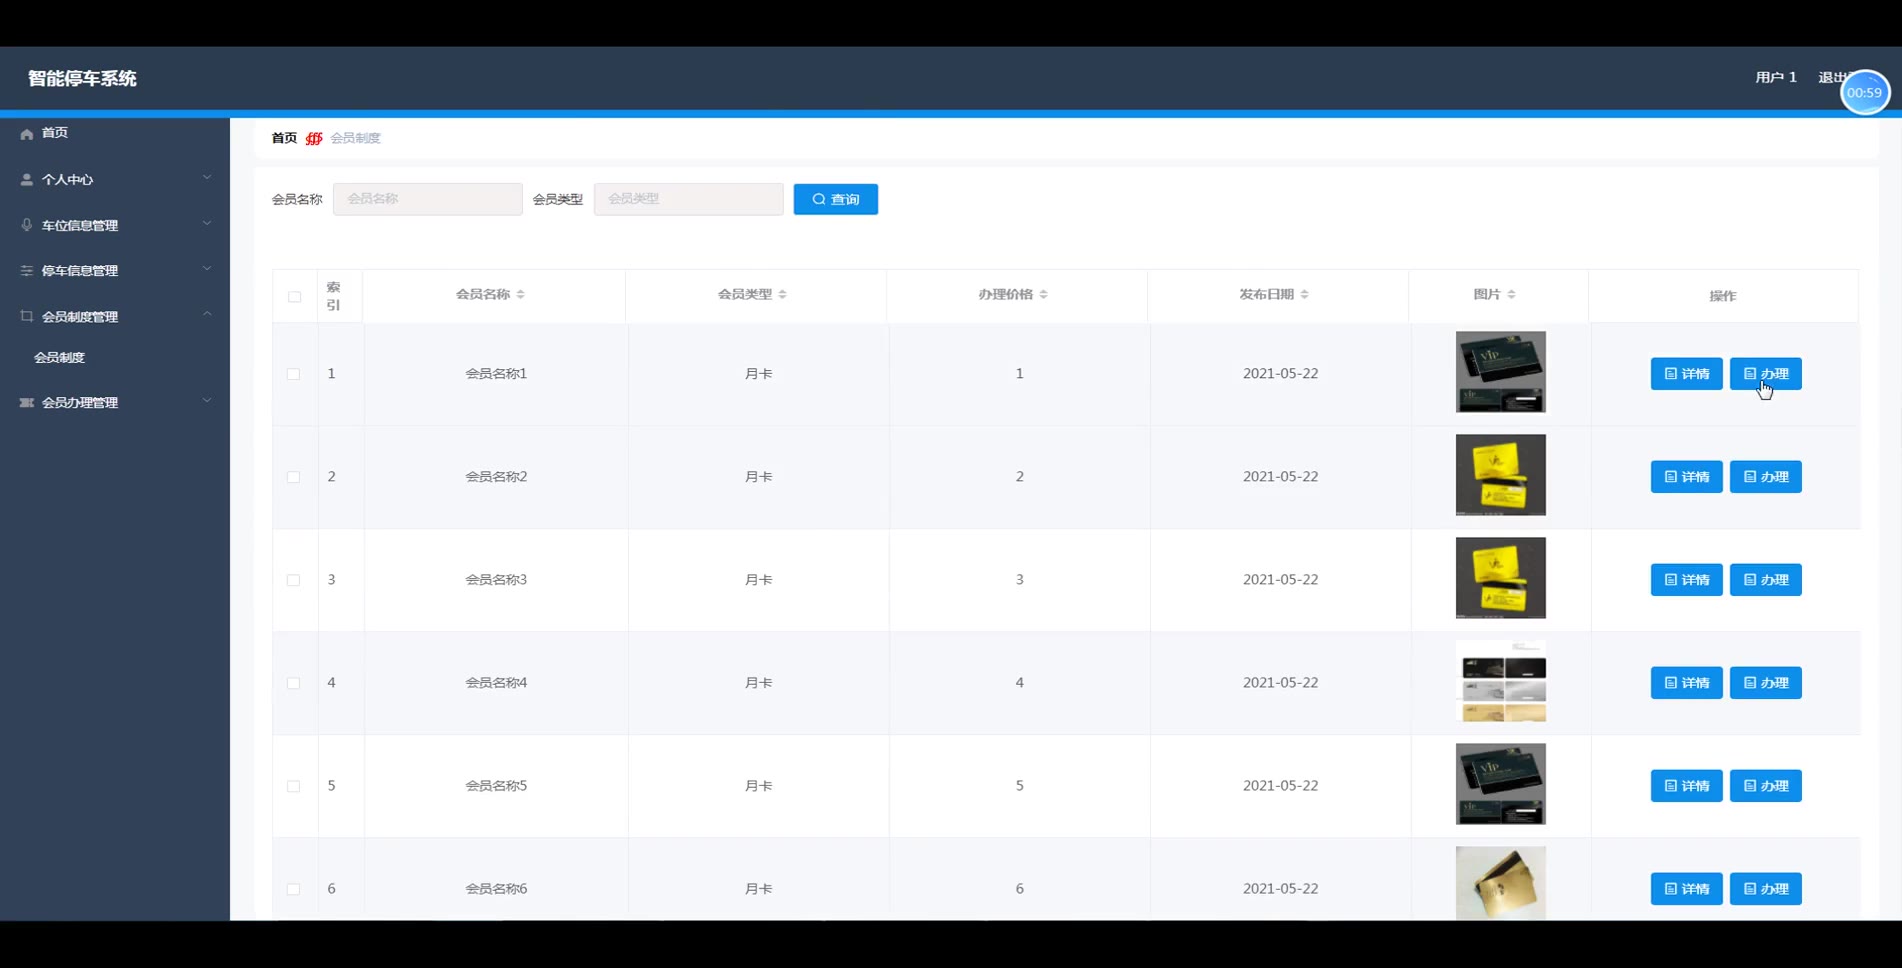Open the VIP card image of 会员名称1

(1500, 372)
